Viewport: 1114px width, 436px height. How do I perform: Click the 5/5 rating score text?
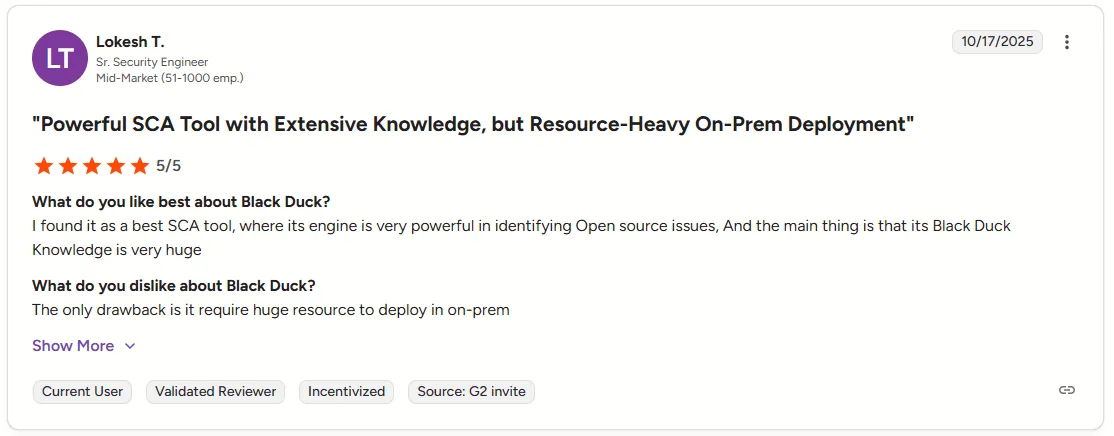click(x=169, y=166)
